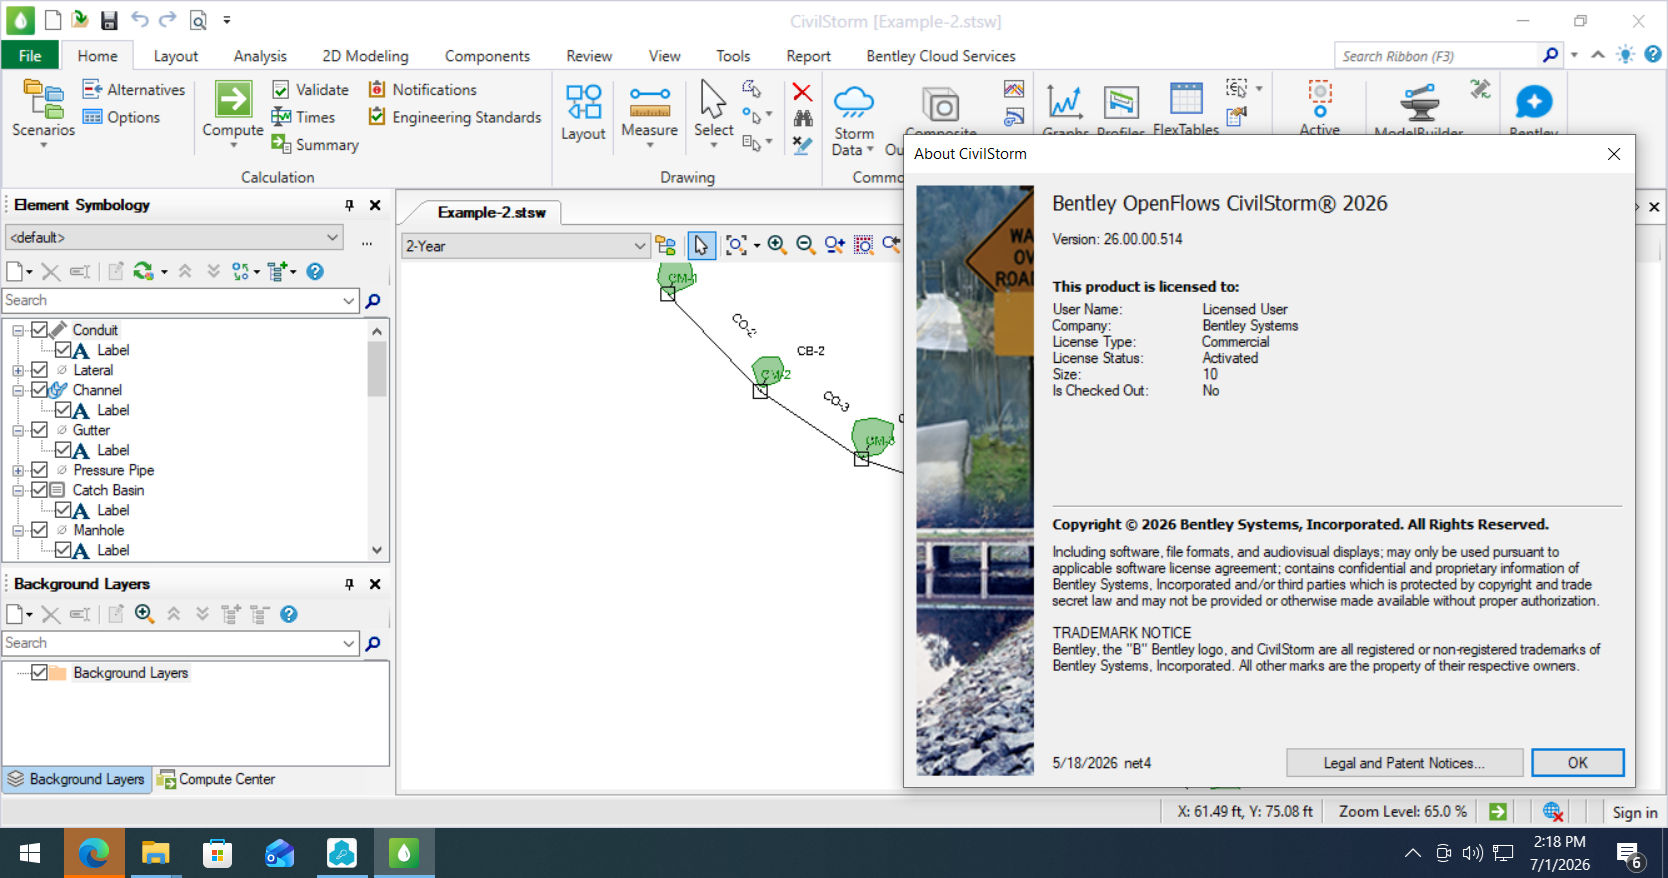Viewport: 1668px width, 878px height.
Task: Click the binoculars Find icon
Action: click(802, 118)
